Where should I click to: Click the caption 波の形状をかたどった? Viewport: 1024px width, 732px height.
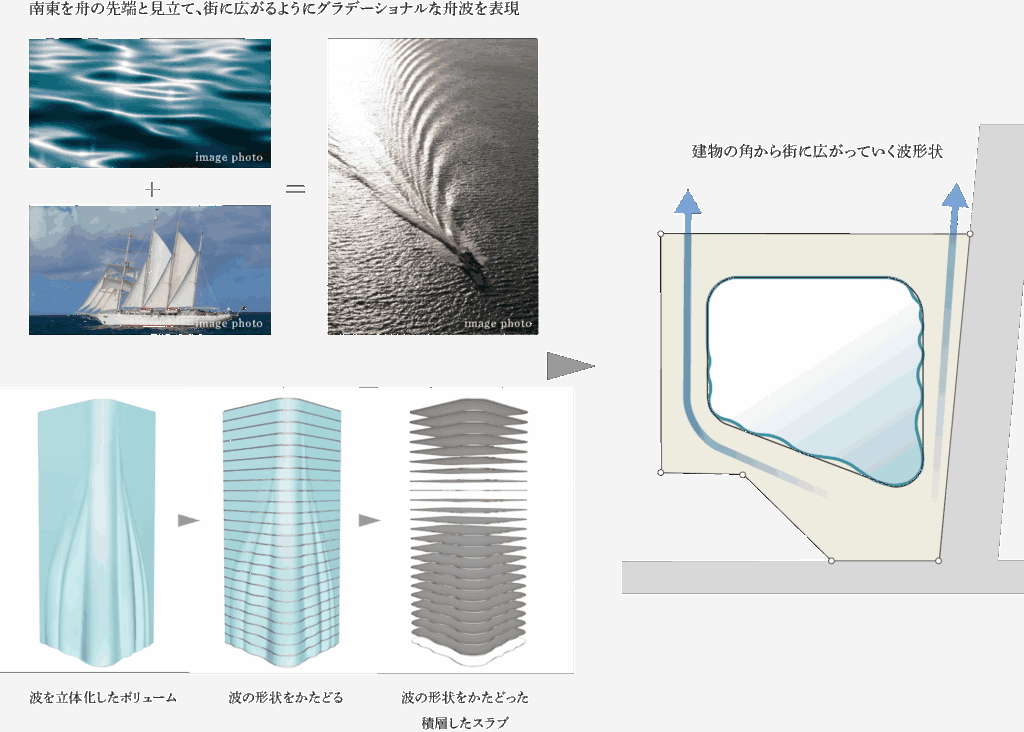pos(465,697)
